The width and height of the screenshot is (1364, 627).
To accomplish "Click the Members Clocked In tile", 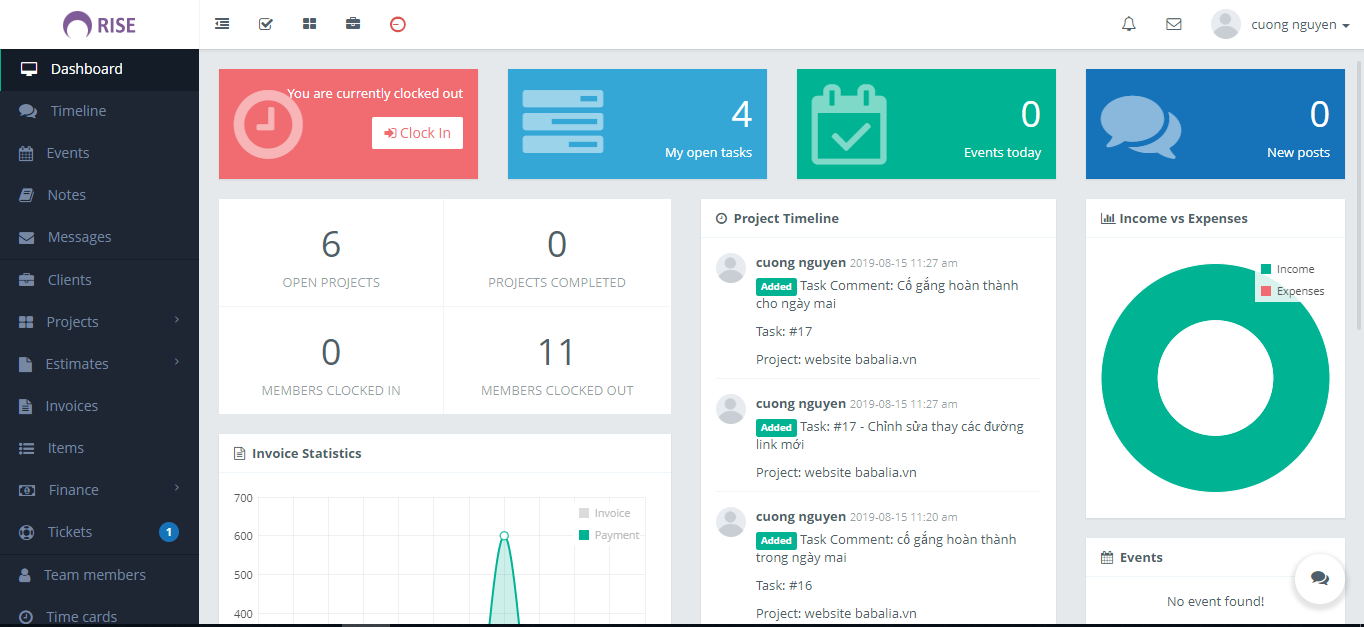I will click(x=331, y=363).
